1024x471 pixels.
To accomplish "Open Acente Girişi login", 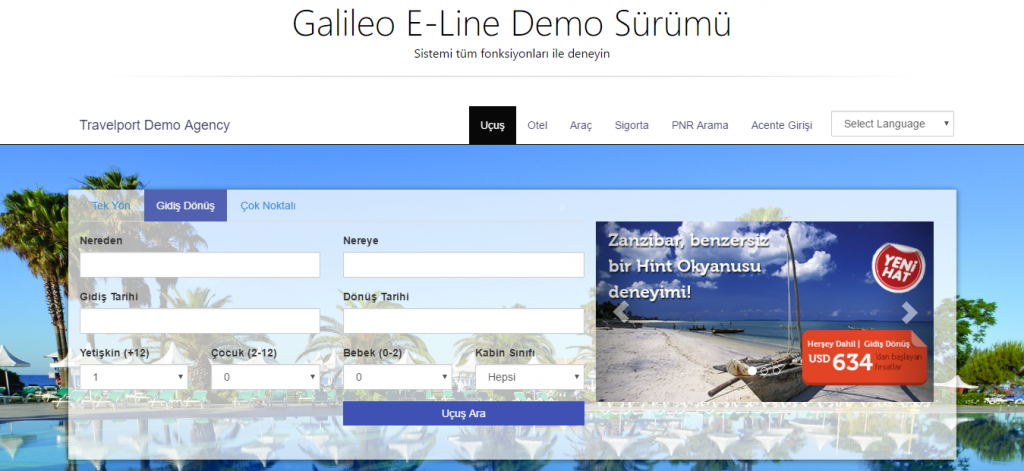I will (x=782, y=125).
